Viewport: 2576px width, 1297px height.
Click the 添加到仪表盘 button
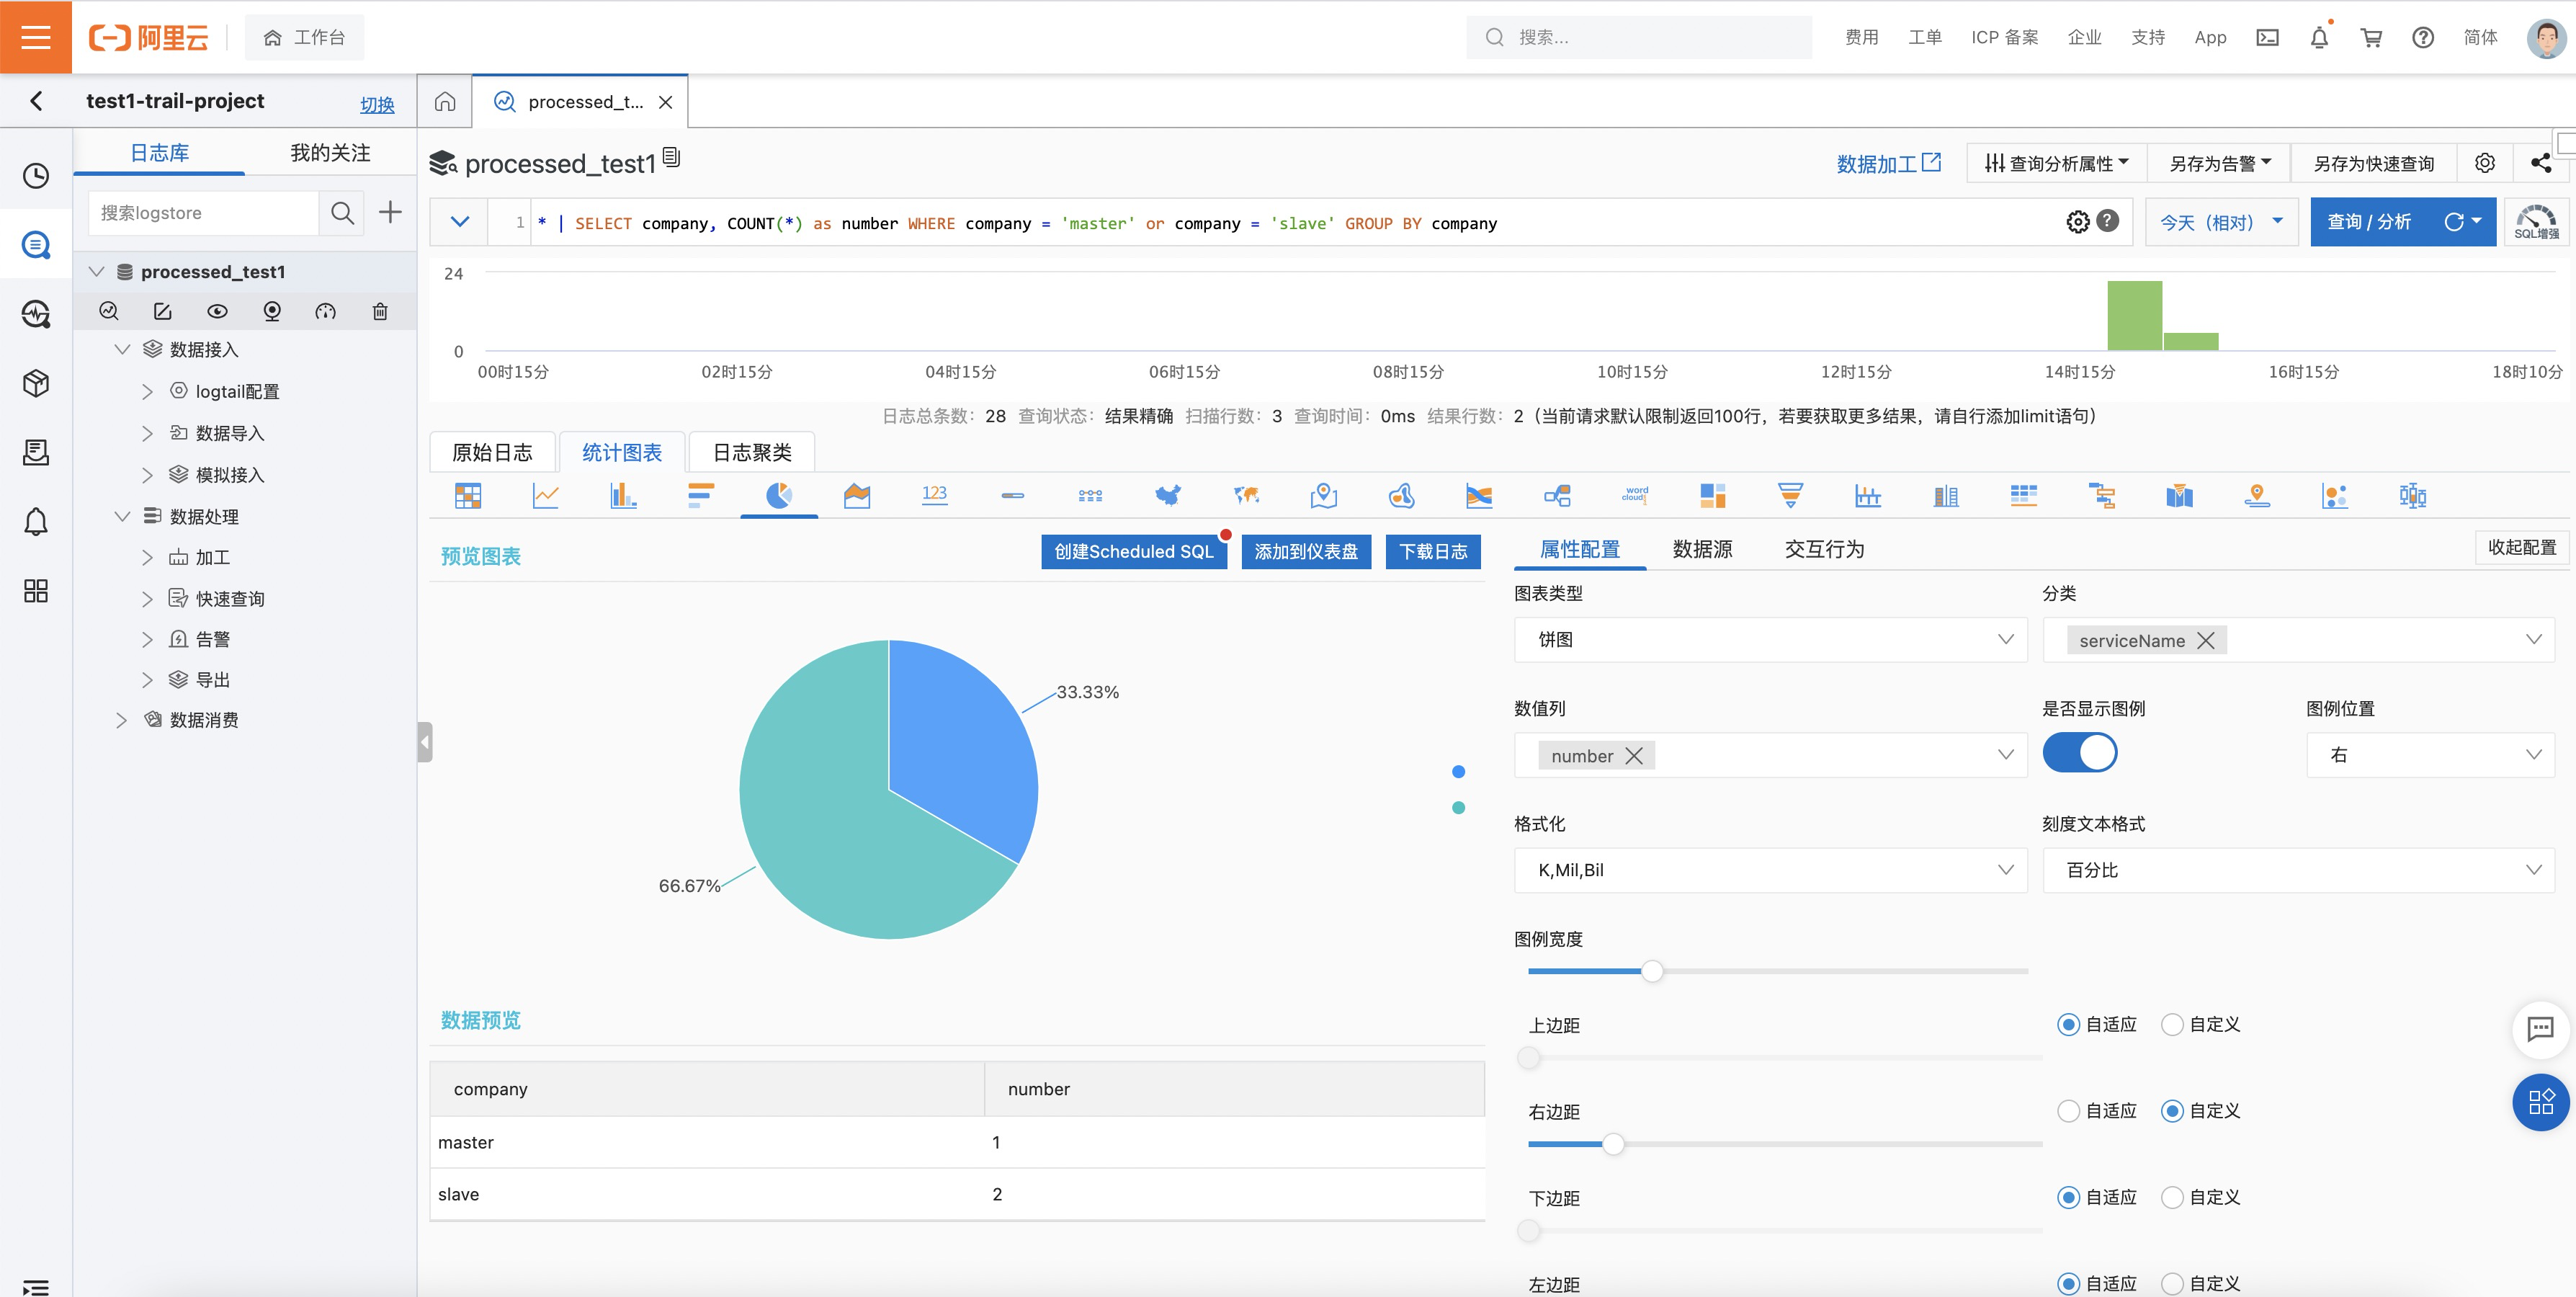coord(1306,551)
